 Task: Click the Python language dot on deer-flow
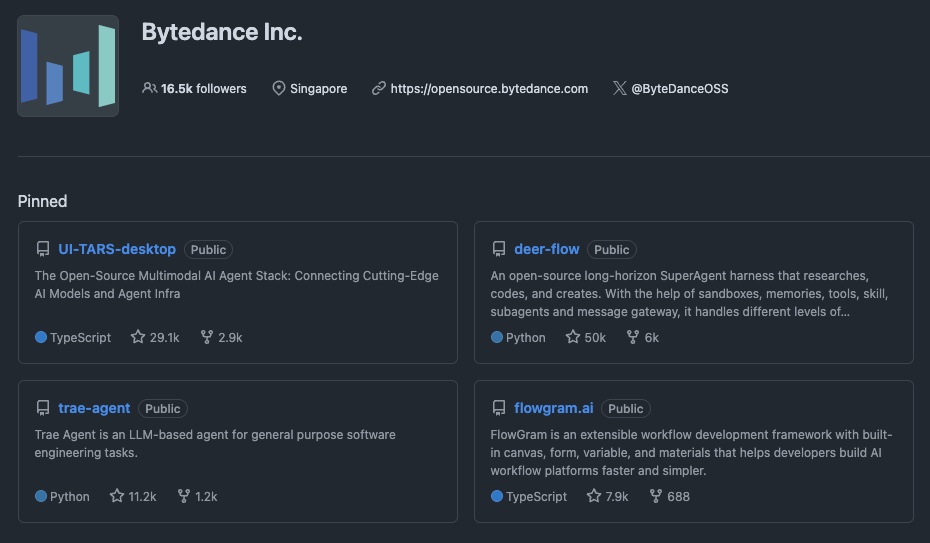click(x=497, y=337)
